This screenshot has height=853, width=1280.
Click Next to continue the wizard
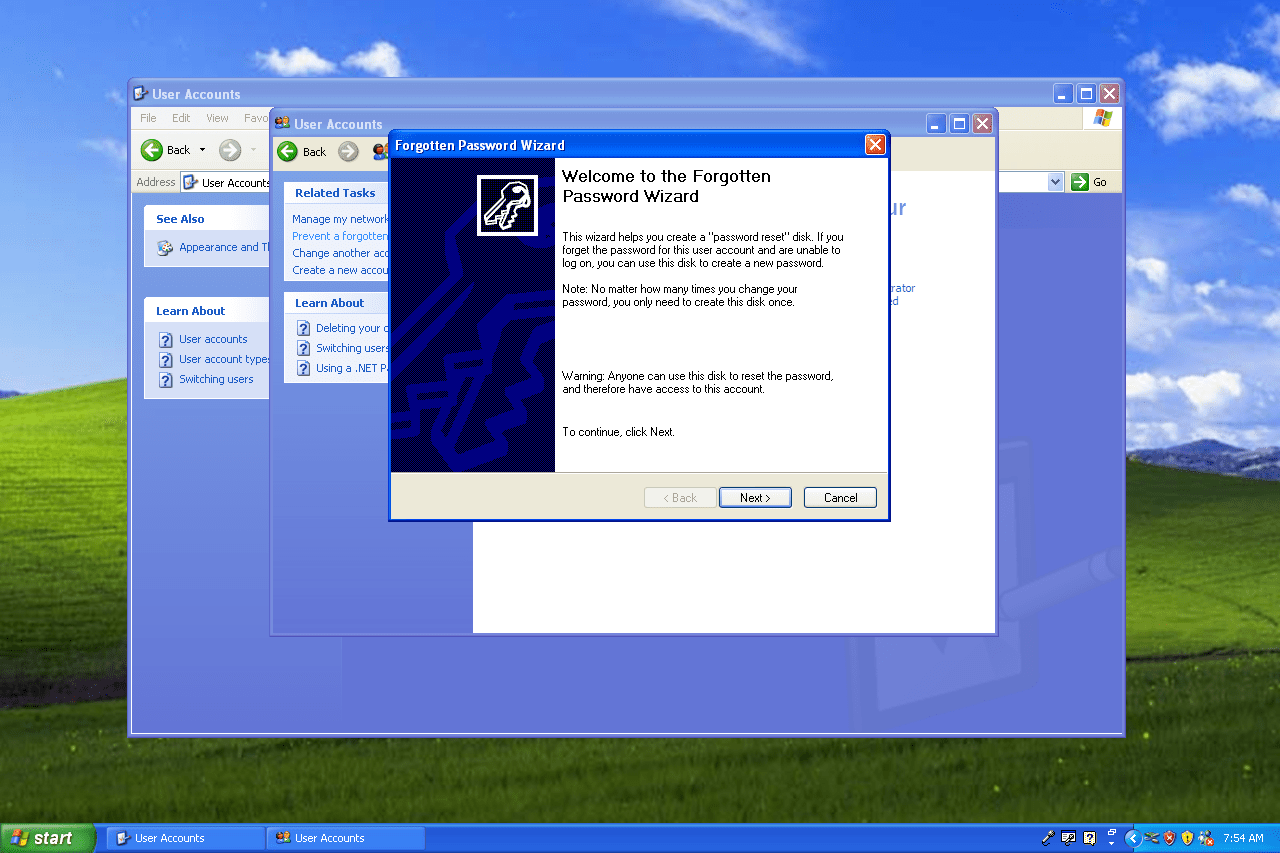click(755, 497)
